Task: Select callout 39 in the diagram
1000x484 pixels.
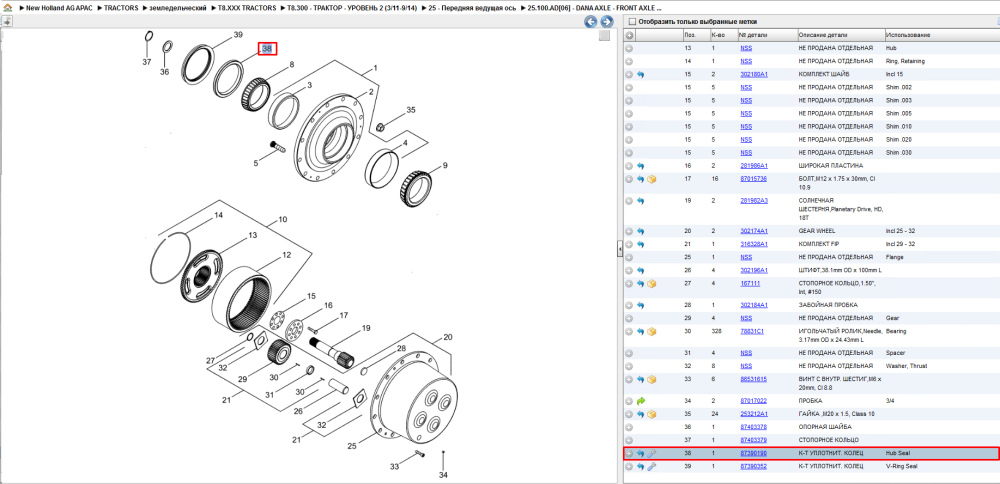Action: coord(238,34)
